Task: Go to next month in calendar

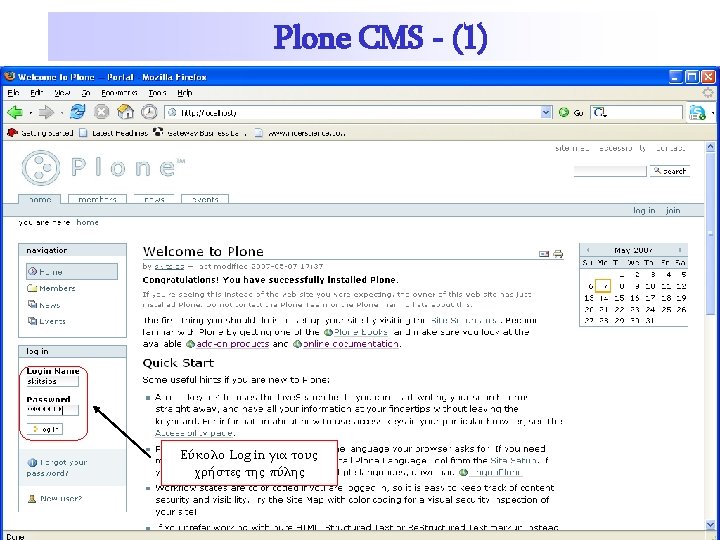Action: [680, 250]
